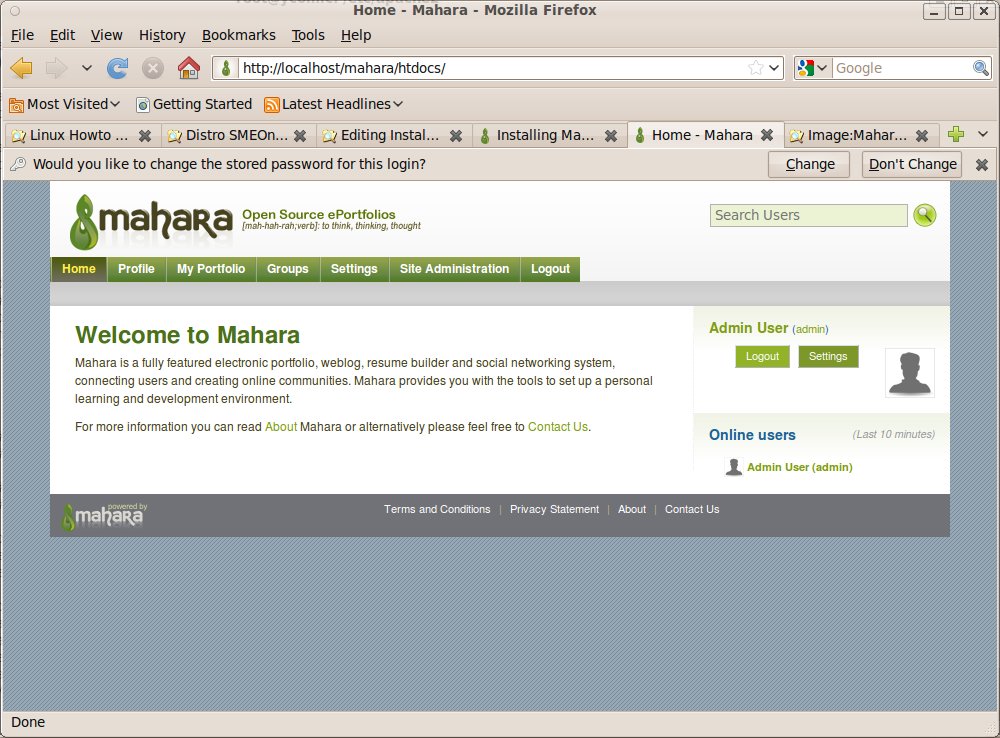The width and height of the screenshot is (1000, 738).
Task: Click the small avatar next to online Admin User
Action: 733,467
